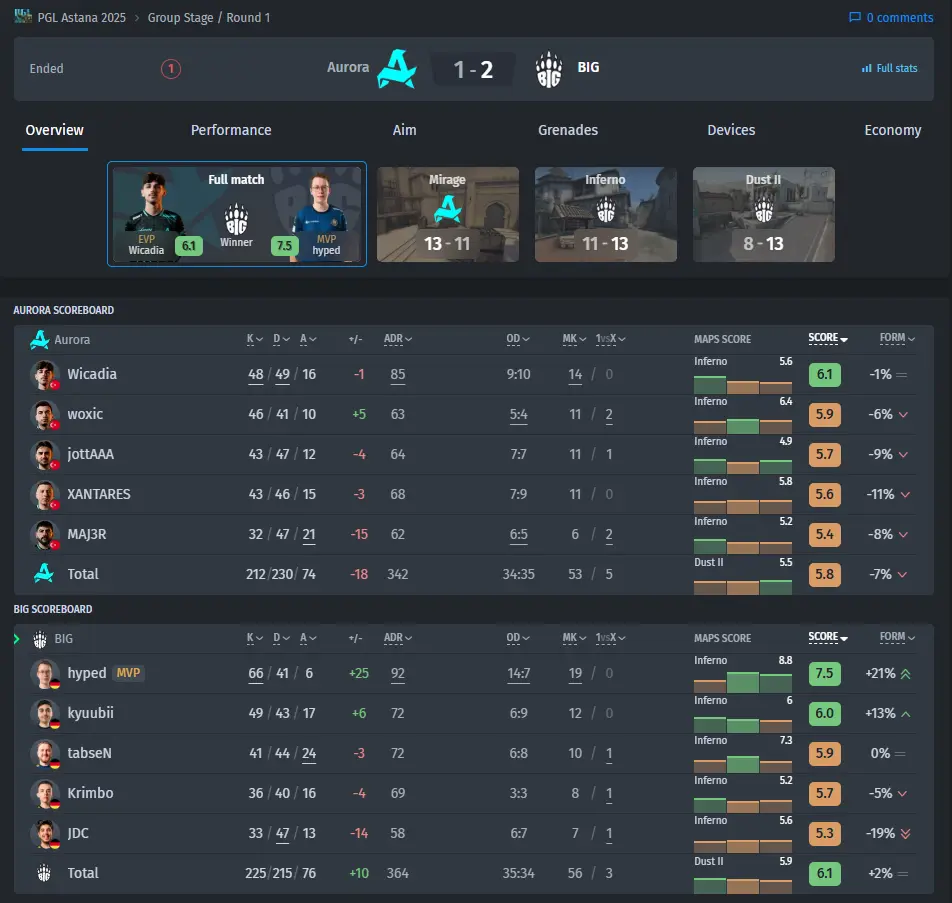Sort BIG scoreboard by FORM column

point(897,636)
